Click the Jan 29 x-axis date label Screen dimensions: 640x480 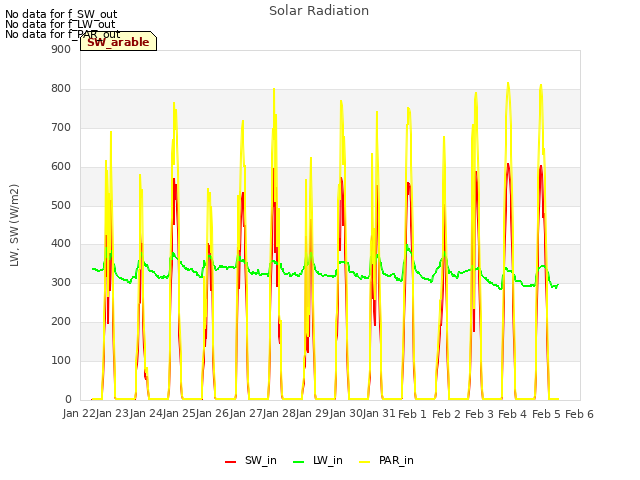click(312, 413)
